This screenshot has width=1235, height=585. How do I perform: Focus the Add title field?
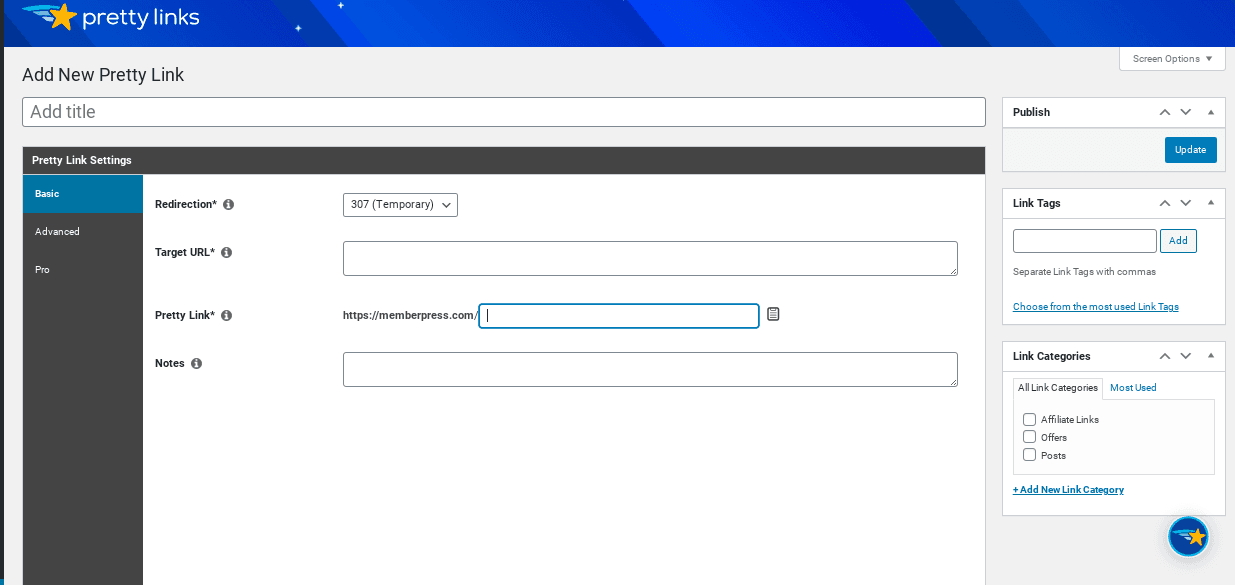tap(504, 112)
